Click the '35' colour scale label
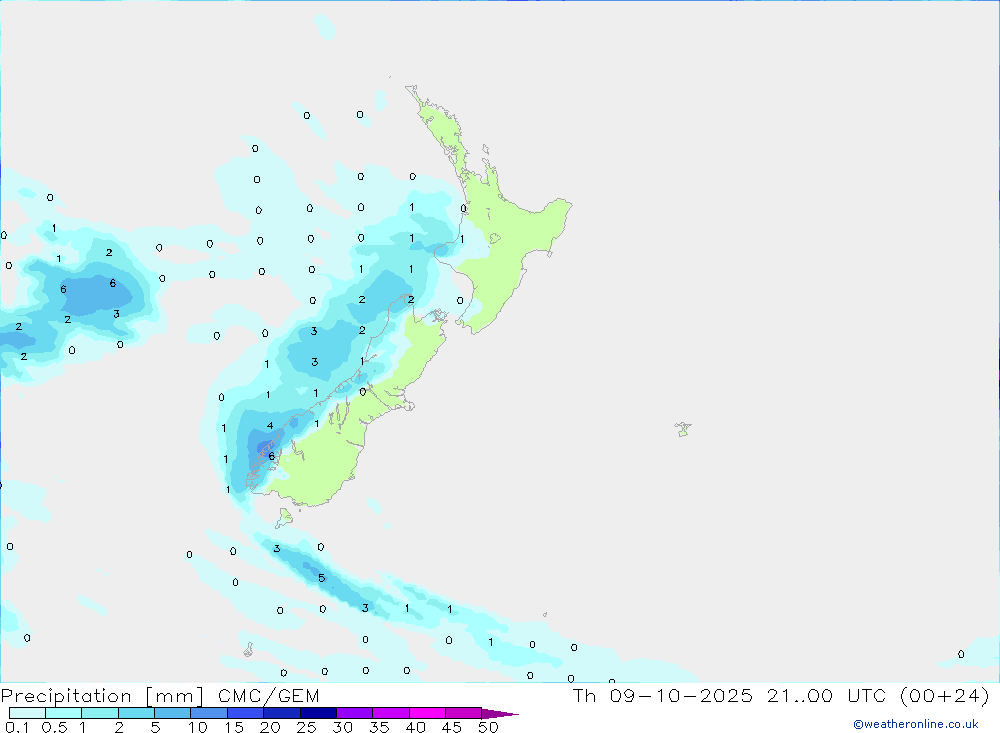This screenshot has height=733, width=1000. pyautogui.click(x=379, y=727)
